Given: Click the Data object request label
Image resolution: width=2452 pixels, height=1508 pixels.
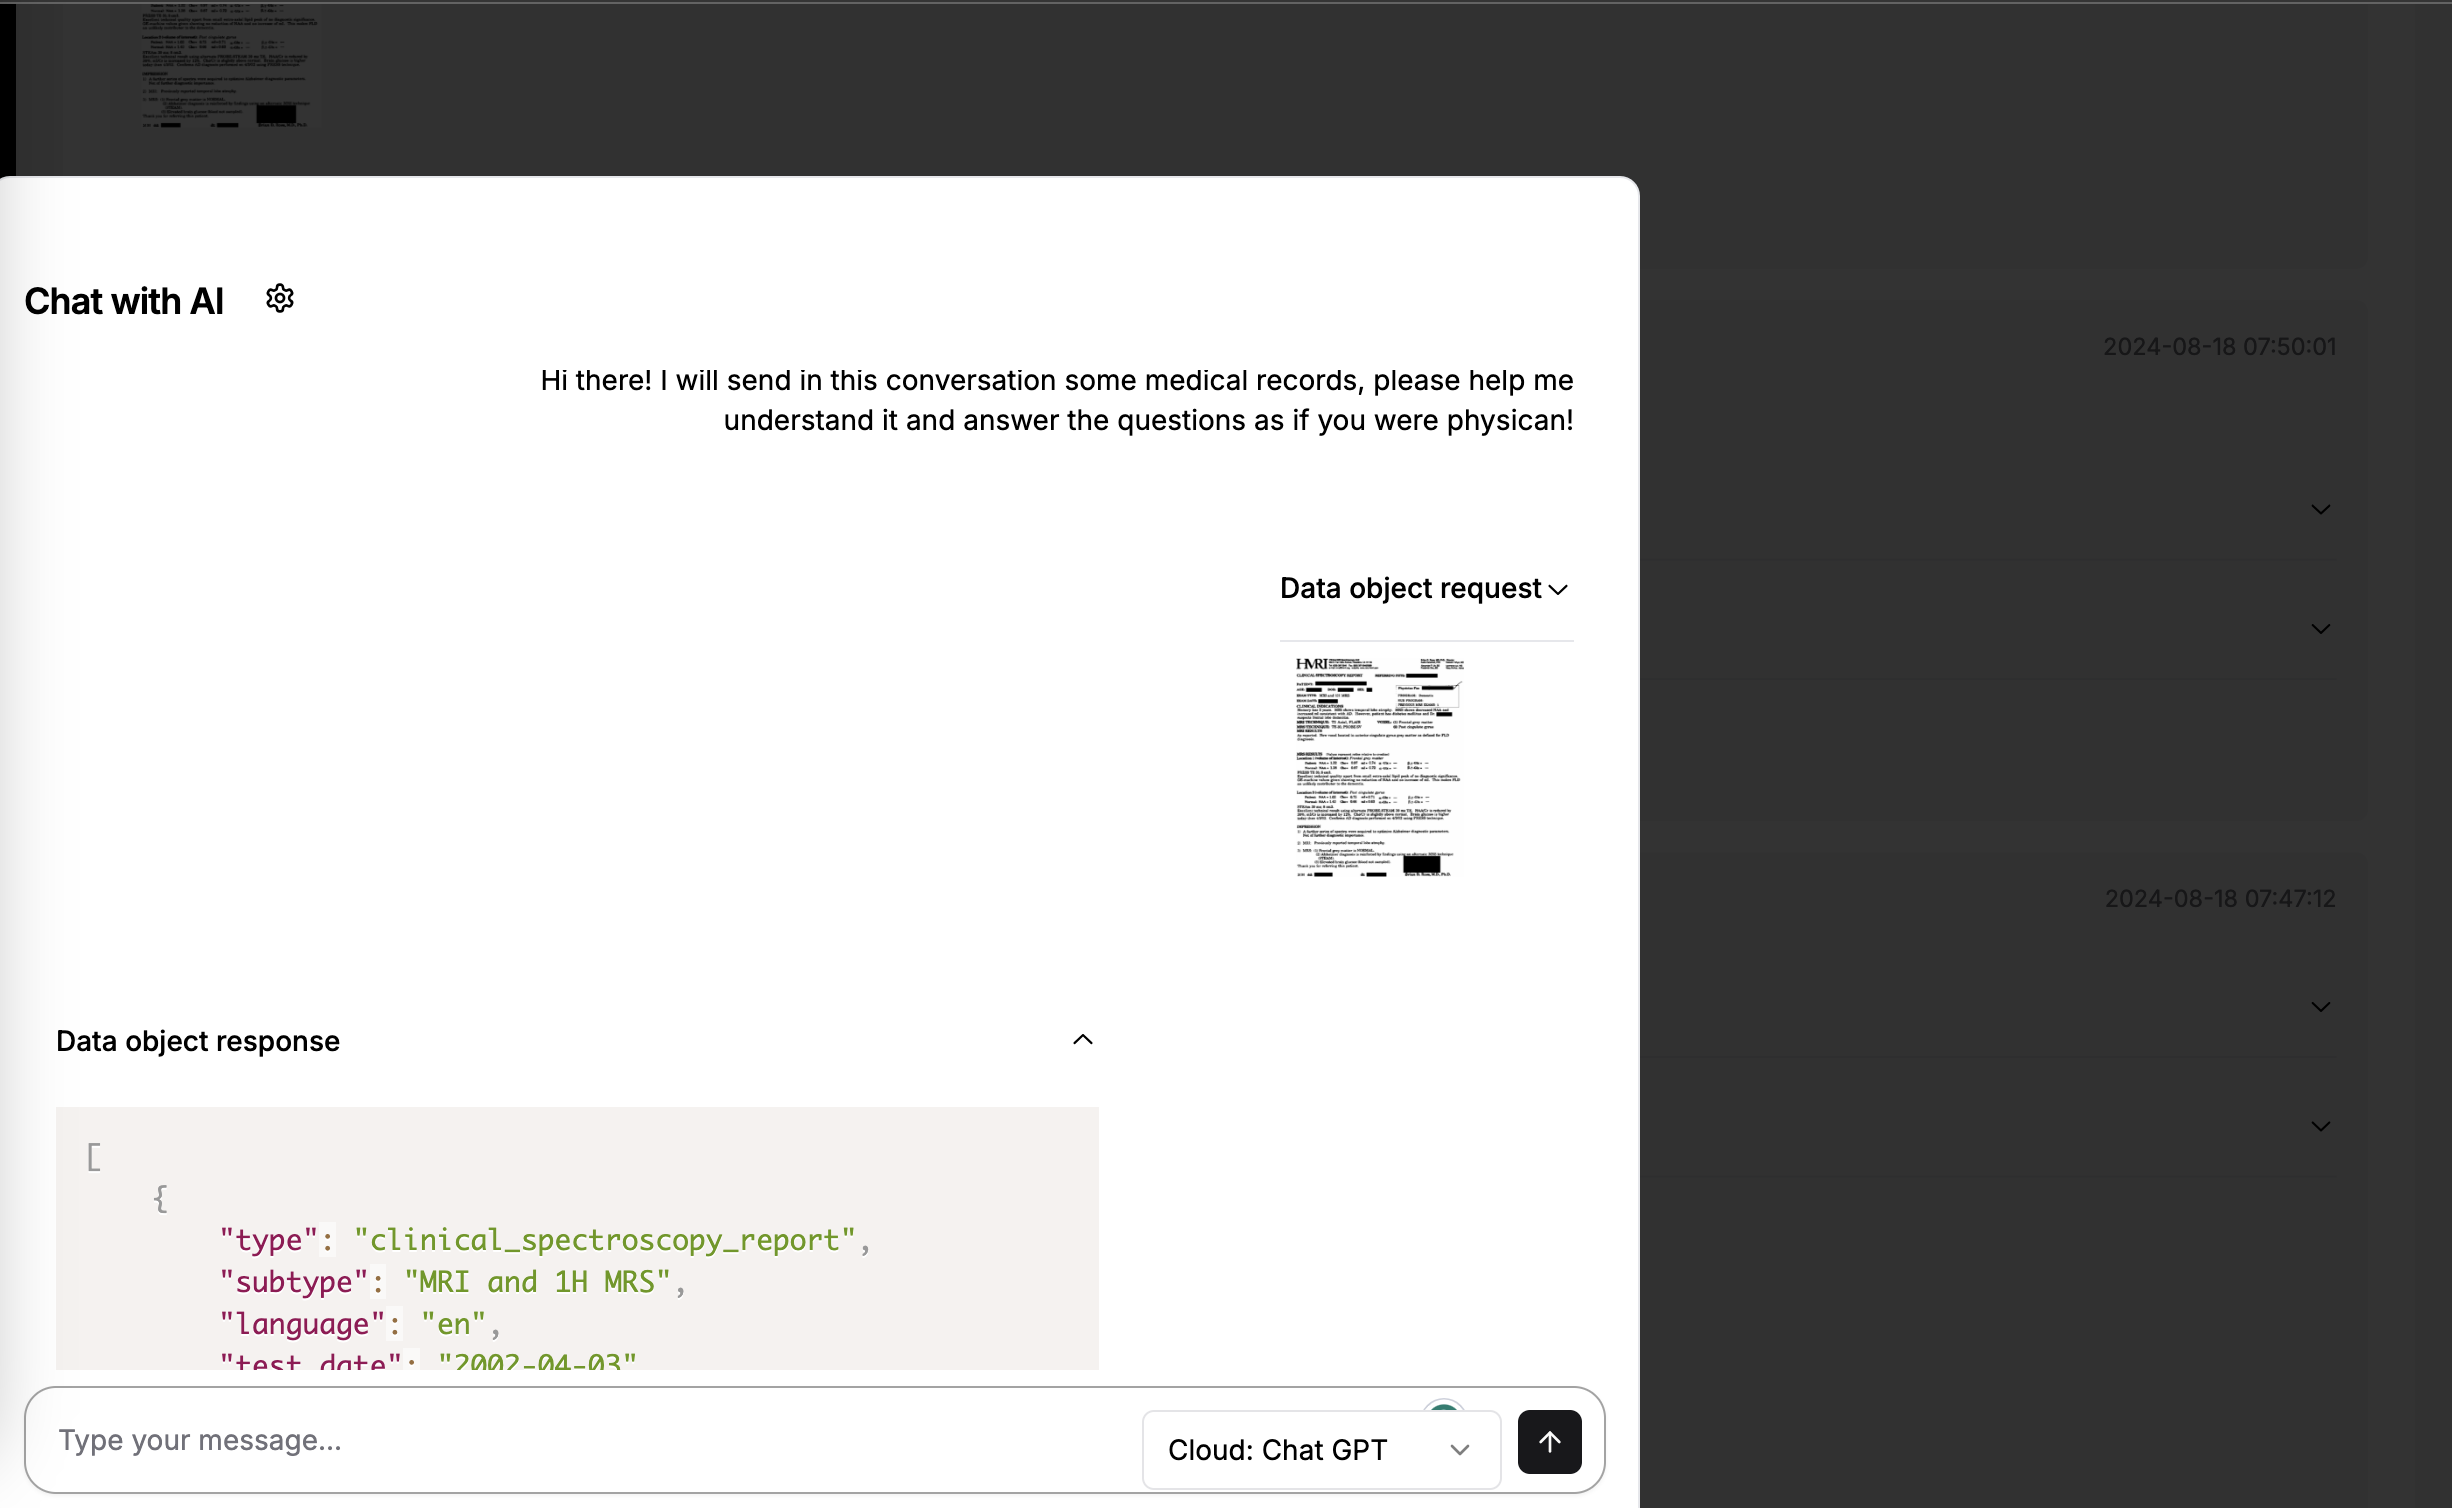Looking at the screenshot, I should [x=1410, y=589].
